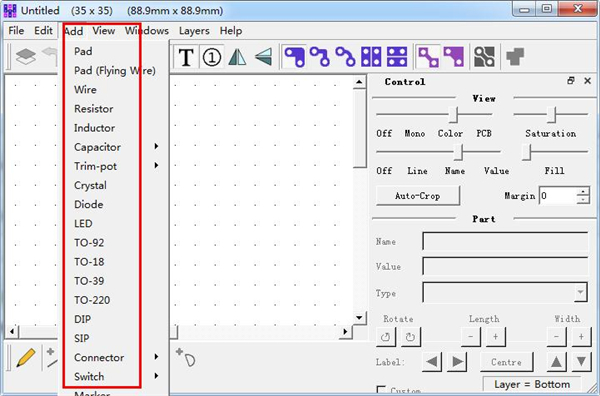Click the gray connected pads toolbar icon
Image resolution: width=600 pixels, height=396 pixels.
pyautogui.click(x=484, y=57)
